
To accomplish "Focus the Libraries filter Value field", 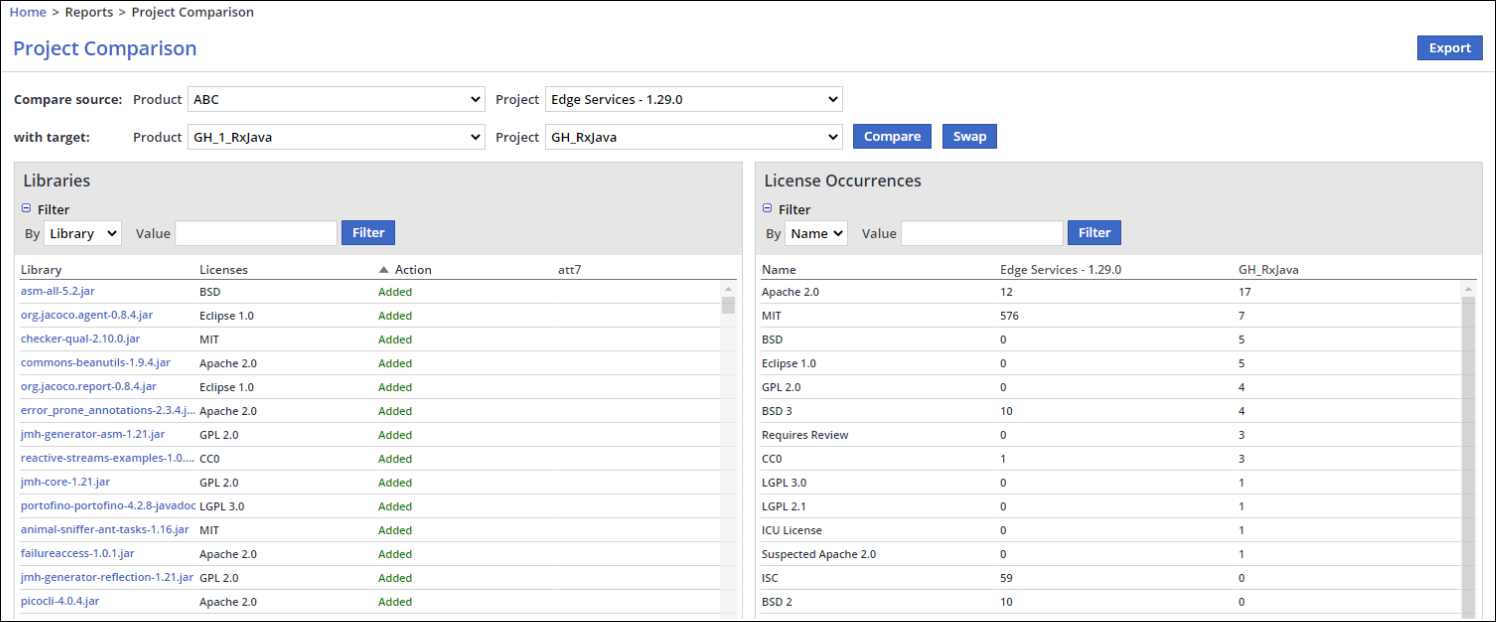I will [x=256, y=233].
